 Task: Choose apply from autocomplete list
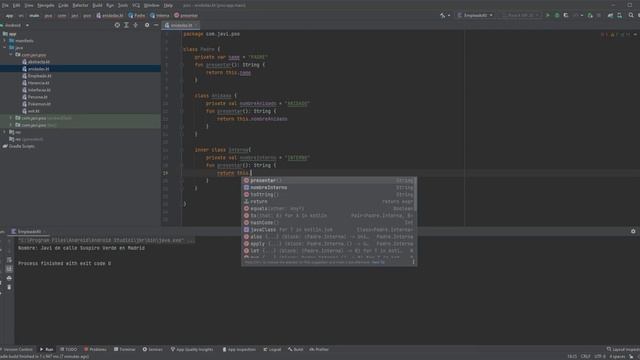[x=329, y=244]
